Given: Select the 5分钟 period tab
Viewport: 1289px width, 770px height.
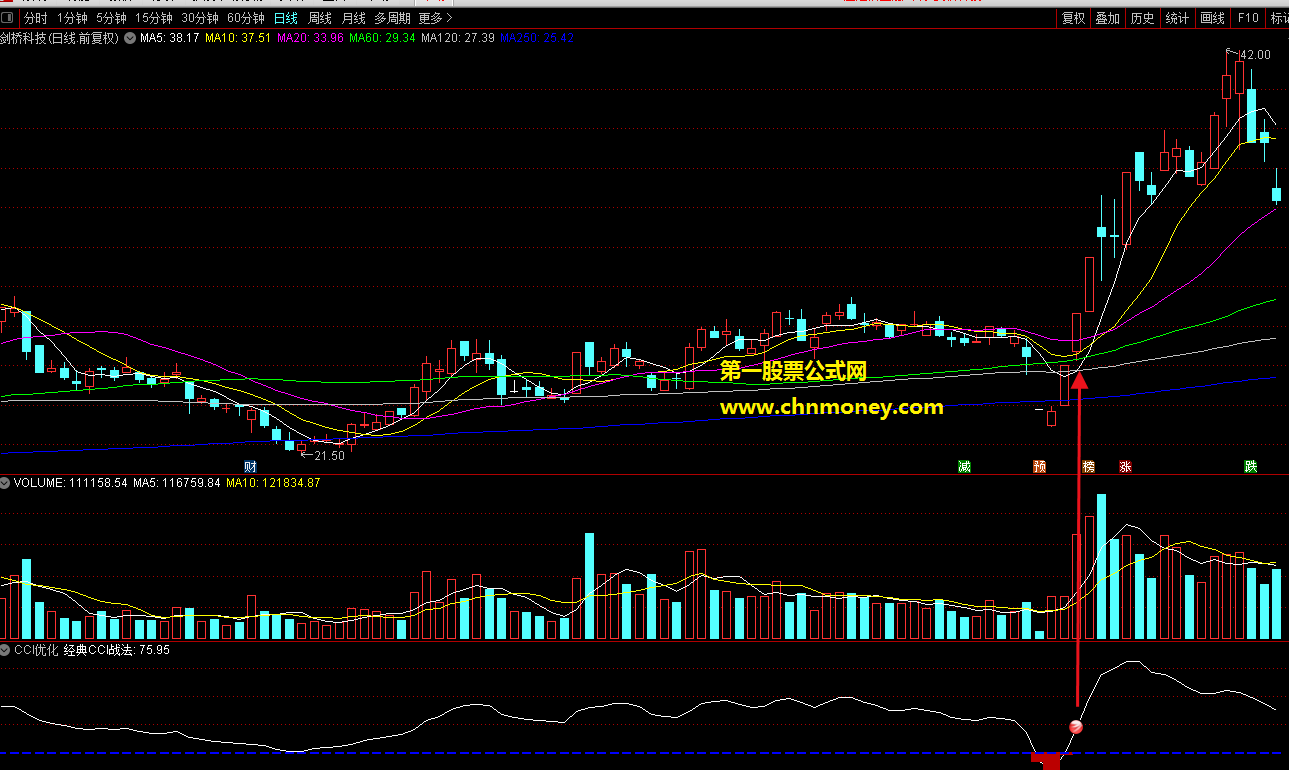Looking at the screenshot, I should click(x=111, y=18).
